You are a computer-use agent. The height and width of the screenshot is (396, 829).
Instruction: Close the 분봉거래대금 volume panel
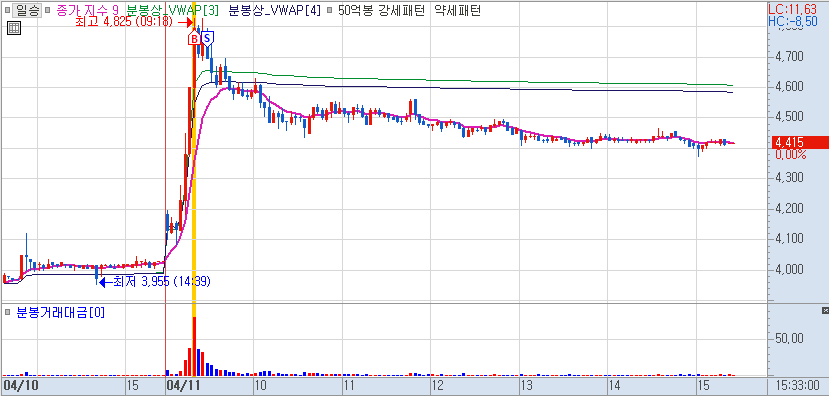tap(825, 310)
